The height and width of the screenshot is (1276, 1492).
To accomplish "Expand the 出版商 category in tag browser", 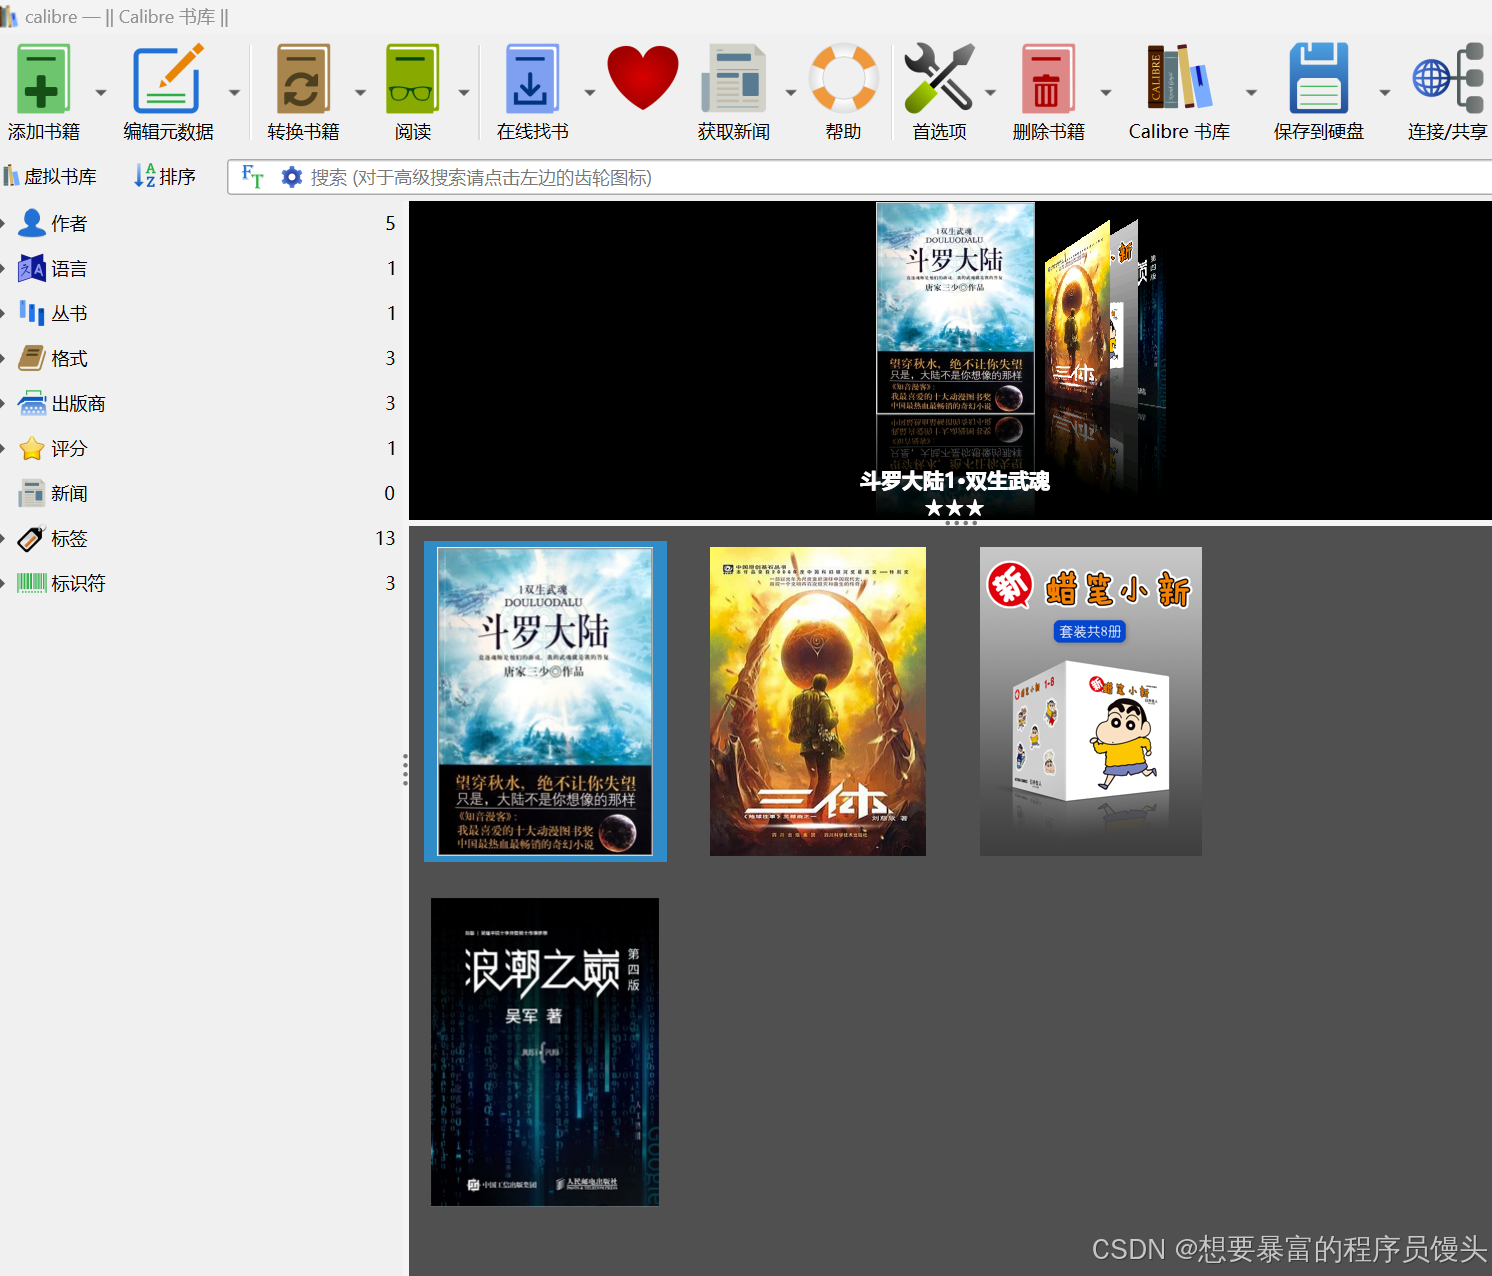I will 3,403.
